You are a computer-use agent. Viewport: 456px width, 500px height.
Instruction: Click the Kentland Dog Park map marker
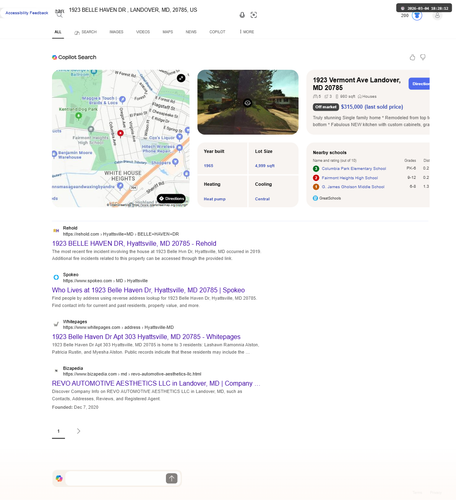tap(79, 116)
